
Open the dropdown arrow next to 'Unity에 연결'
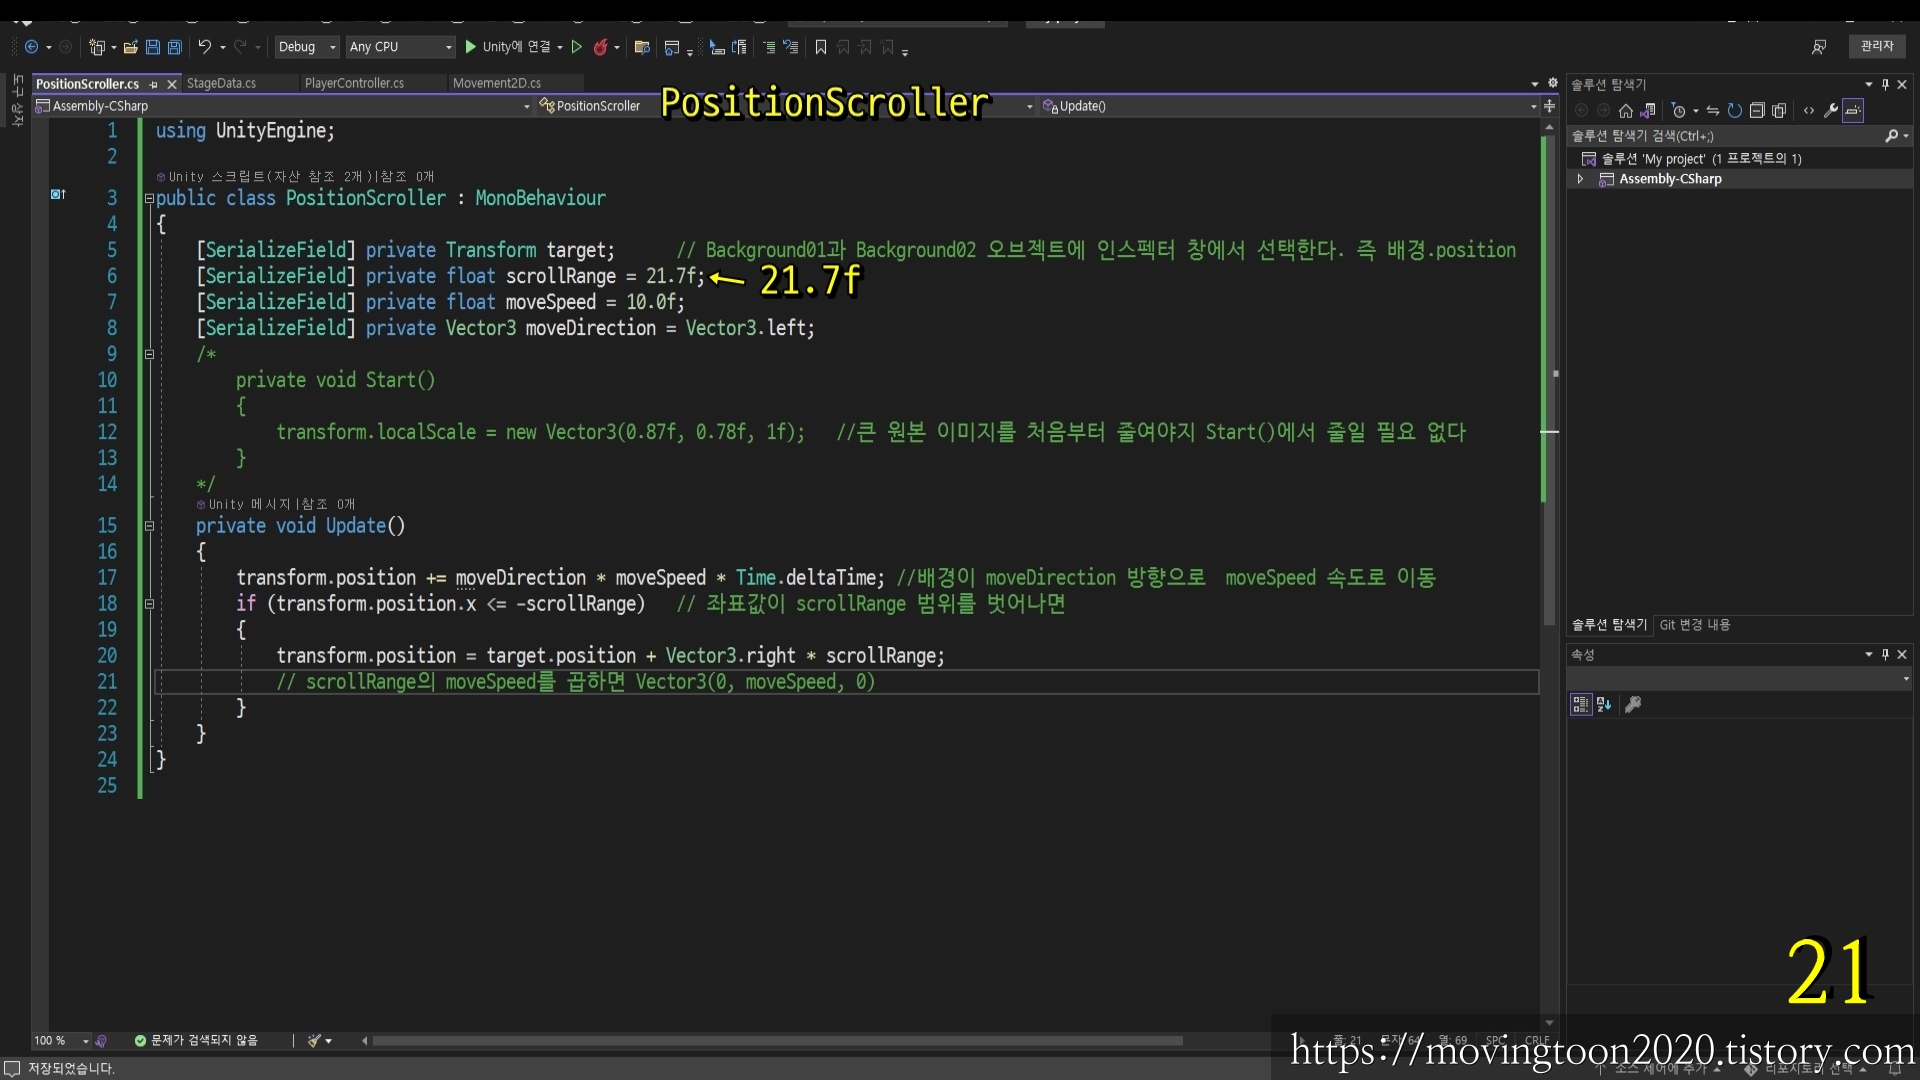tap(560, 47)
